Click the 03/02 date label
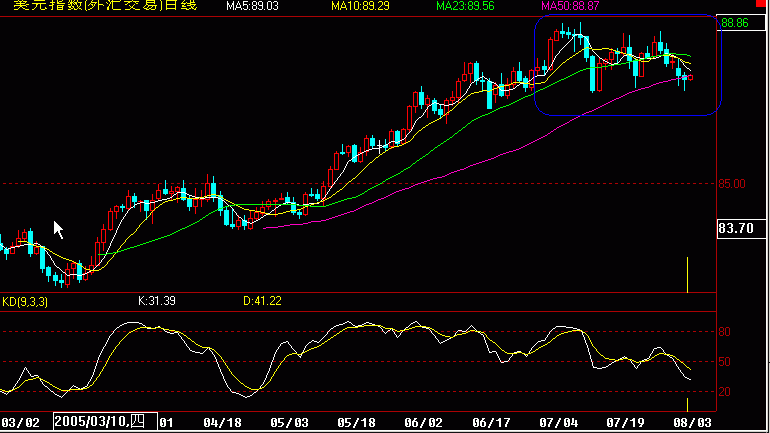 pyautogui.click(x=20, y=423)
